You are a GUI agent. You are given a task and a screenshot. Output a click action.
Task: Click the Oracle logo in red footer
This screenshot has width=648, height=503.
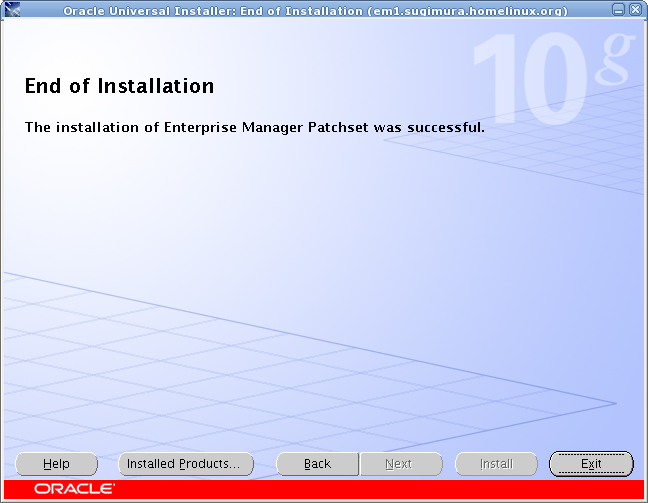coord(74,489)
